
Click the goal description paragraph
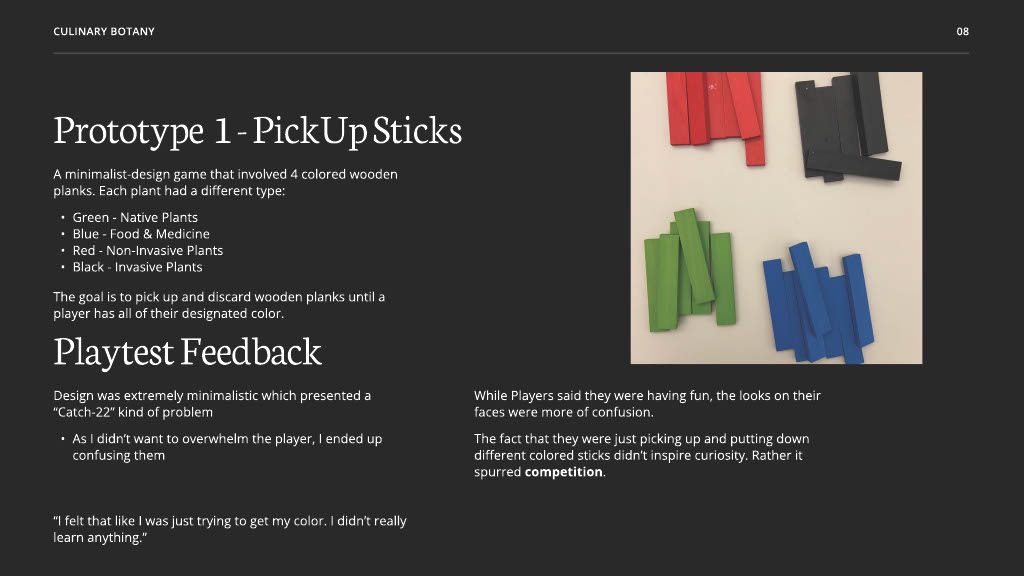coord(218,305)
